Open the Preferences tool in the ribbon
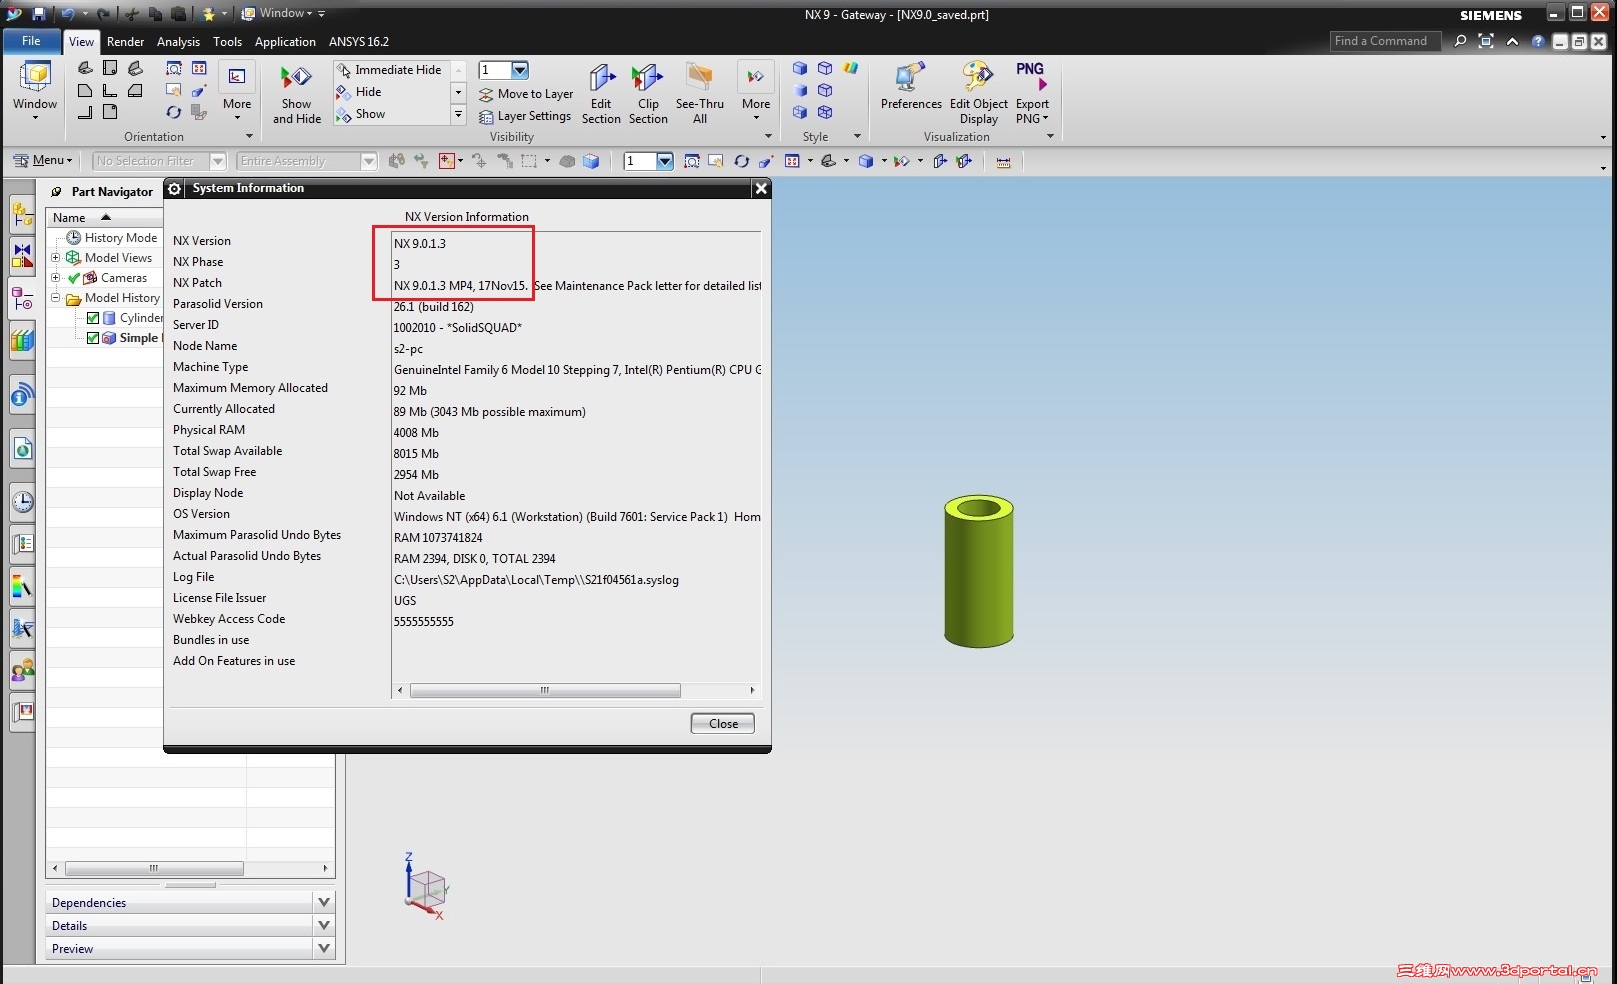Screen dimensions: 1617x984 click(x=911, y=86)
